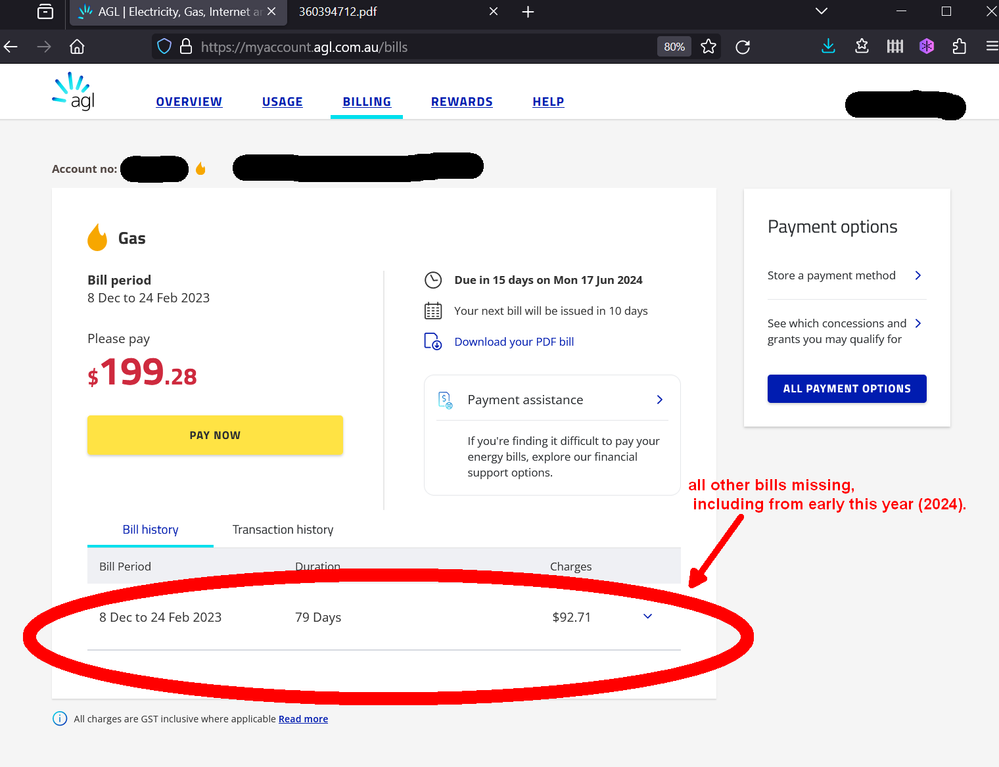Image resolution: width=999 pixels, height=767 pixels.
Task: Open the Firefox application menu
Action: pyautogui.click(x=991, y=46)
